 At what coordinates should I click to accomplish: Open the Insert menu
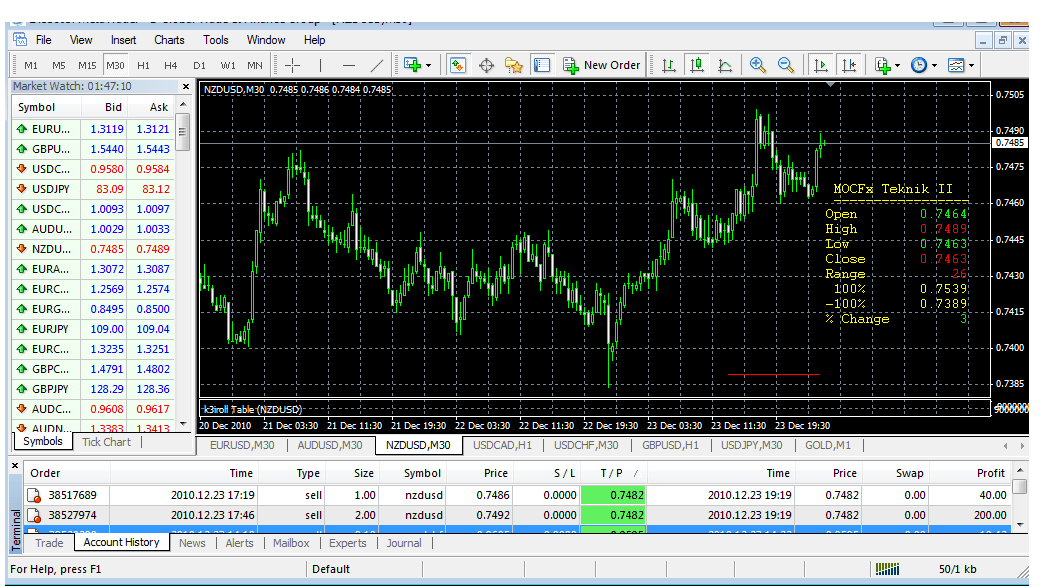123,40
